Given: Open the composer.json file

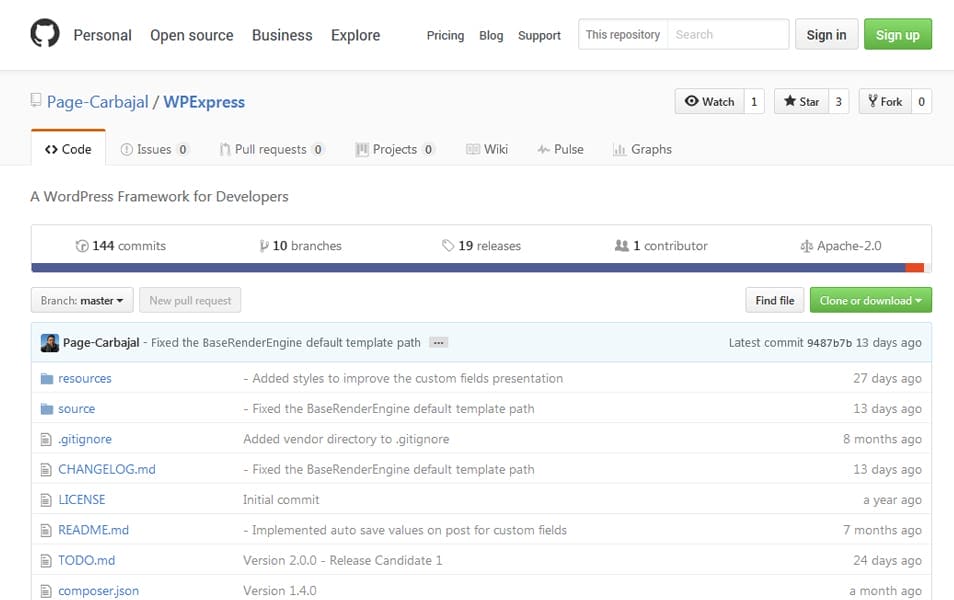Looking at the screenshot, I should coord(99,591).
